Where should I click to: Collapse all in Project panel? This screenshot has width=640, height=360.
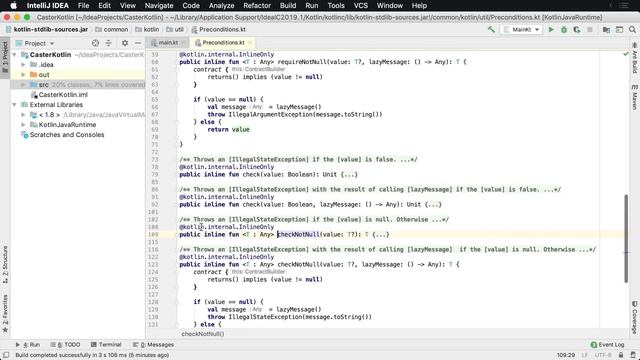(109, 43)
